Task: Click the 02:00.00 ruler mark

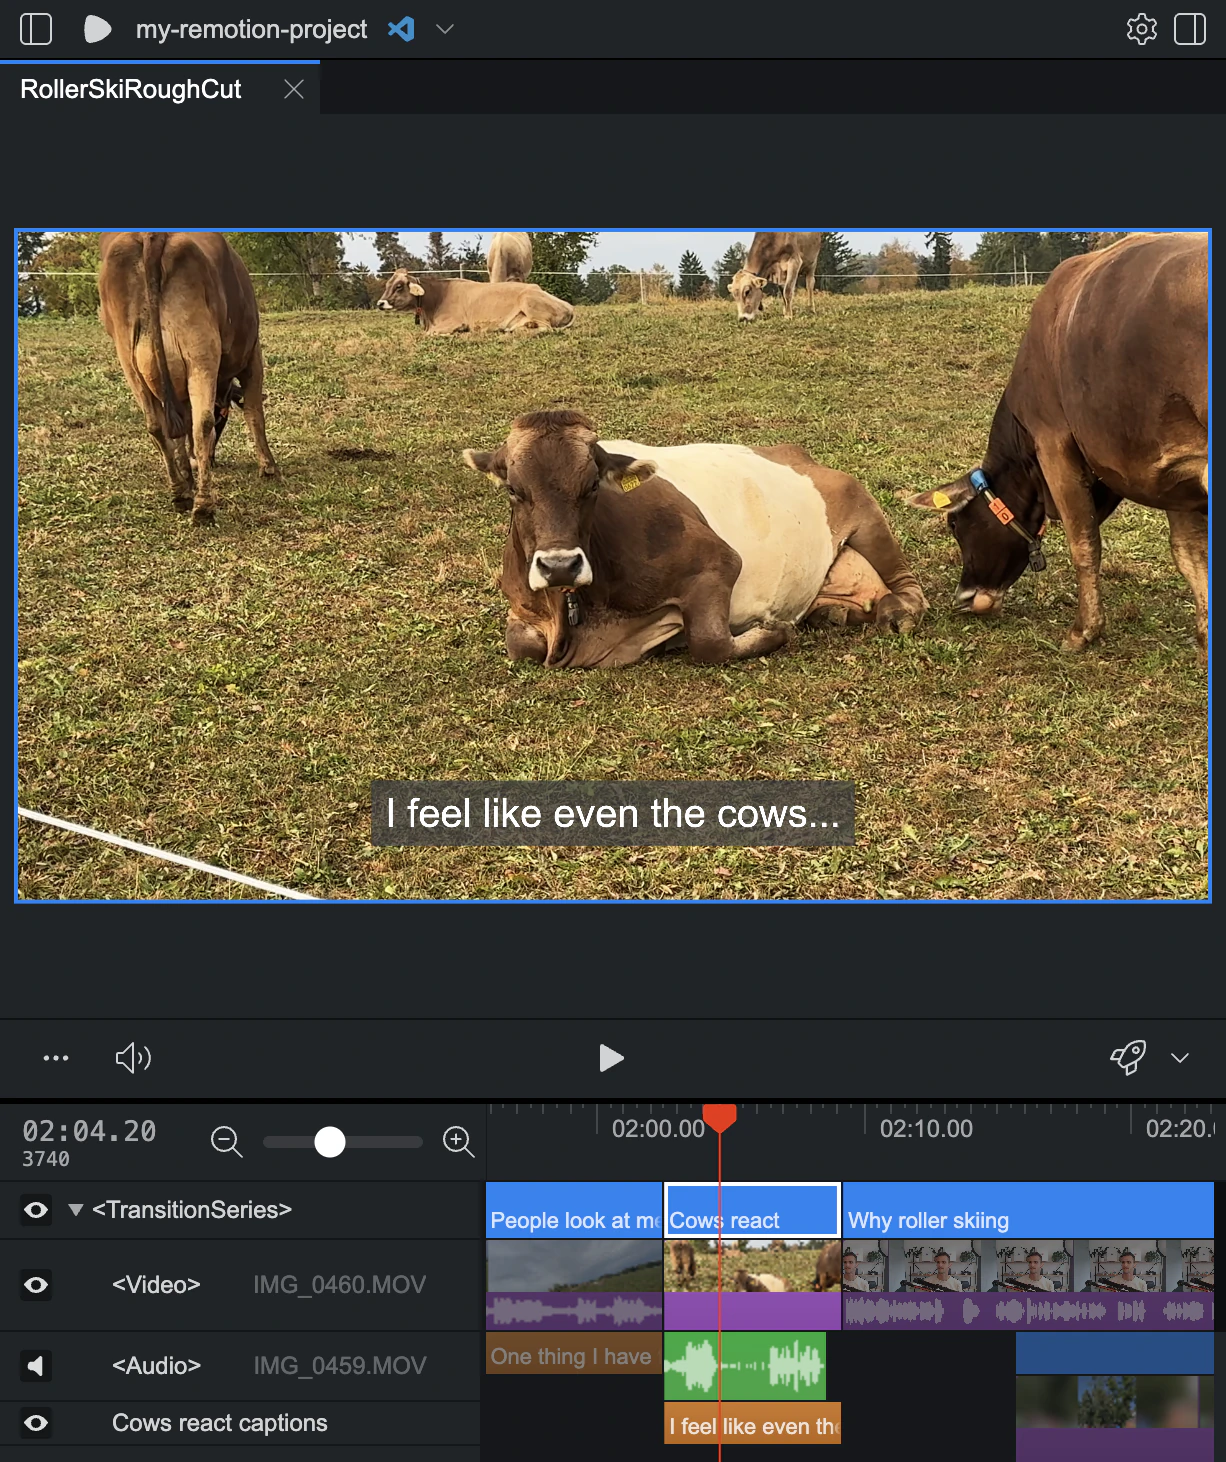Action: 658,1129
